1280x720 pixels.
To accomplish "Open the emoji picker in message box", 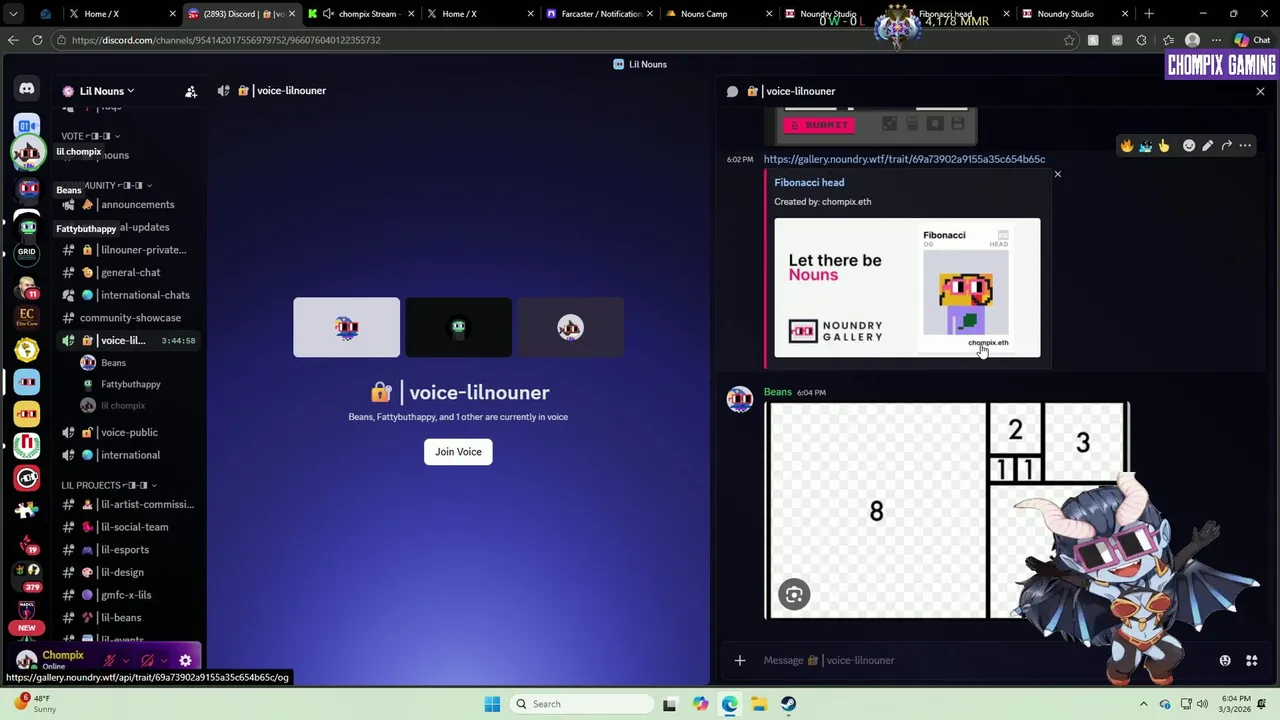I will (1225, 660).
